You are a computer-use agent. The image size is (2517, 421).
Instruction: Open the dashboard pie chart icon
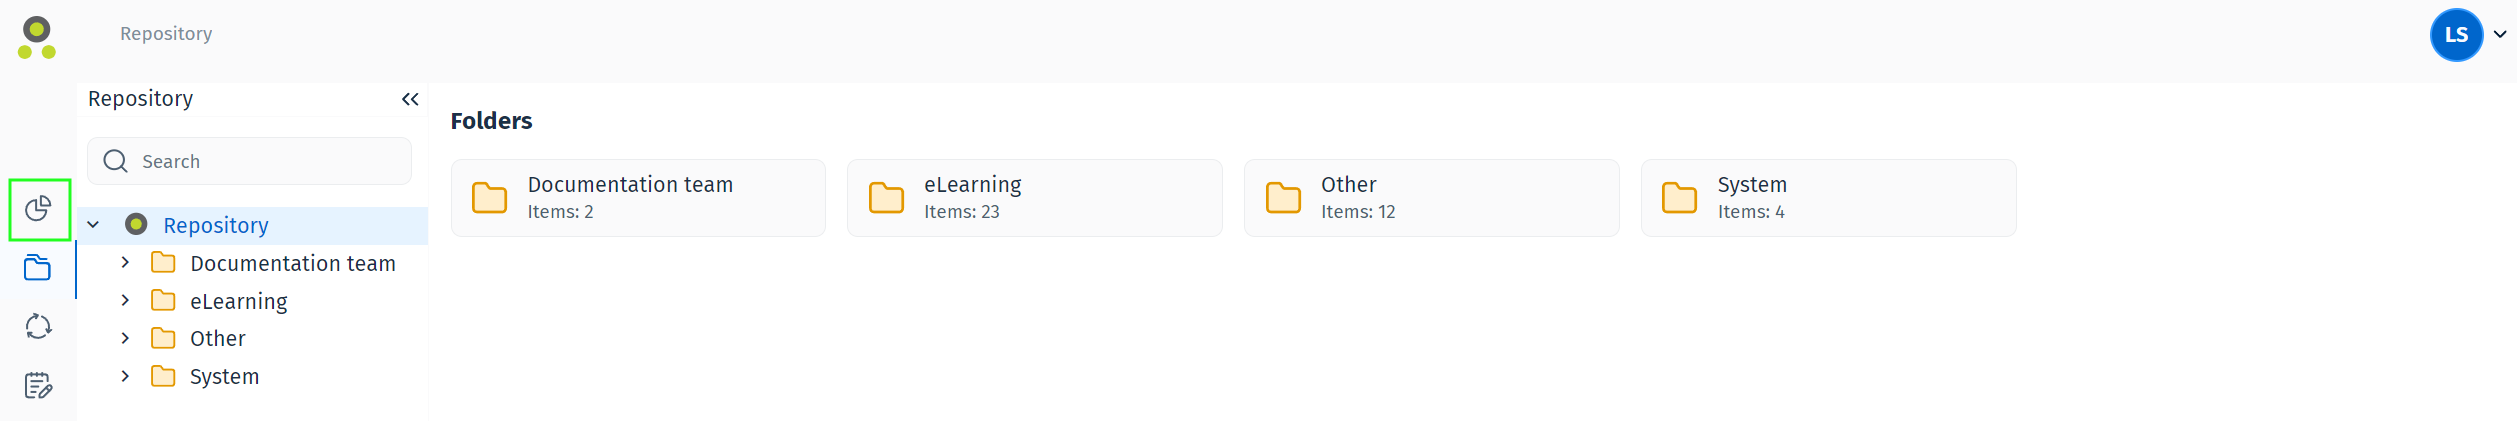click(x=38, y=209)
